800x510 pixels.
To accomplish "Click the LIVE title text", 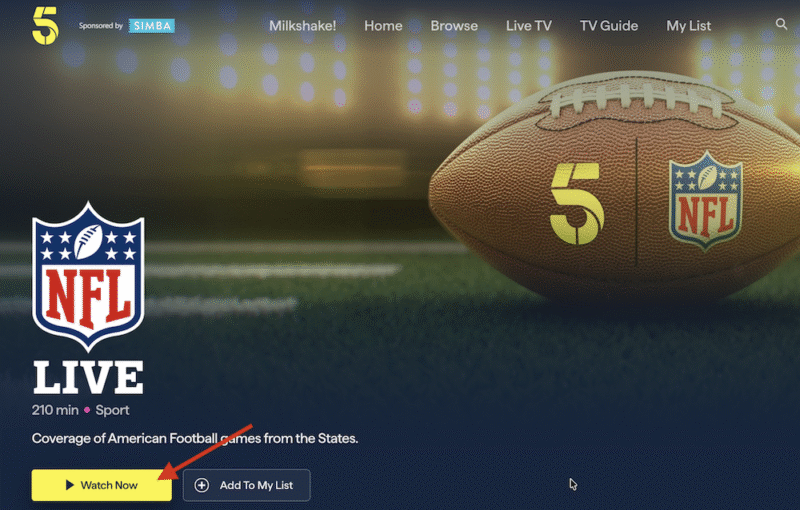I will click(x=88, y=378).
